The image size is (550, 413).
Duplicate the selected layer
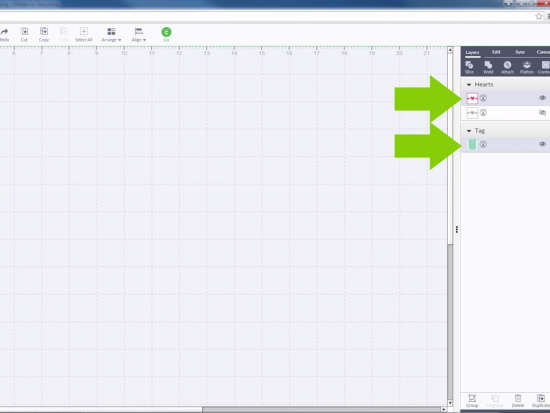(x=541, y=401)
